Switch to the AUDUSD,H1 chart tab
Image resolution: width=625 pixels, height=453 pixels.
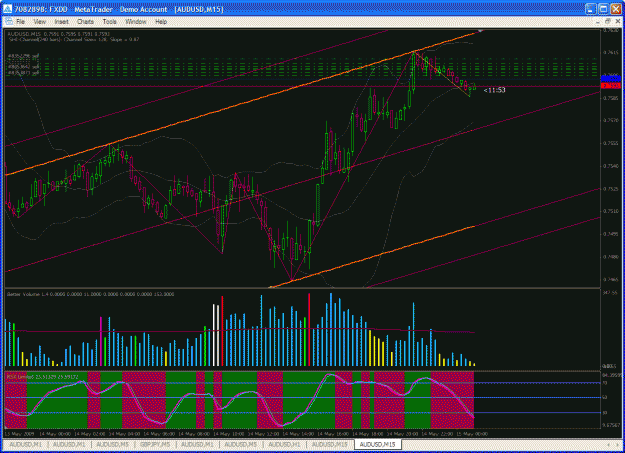tap(284, 444)
